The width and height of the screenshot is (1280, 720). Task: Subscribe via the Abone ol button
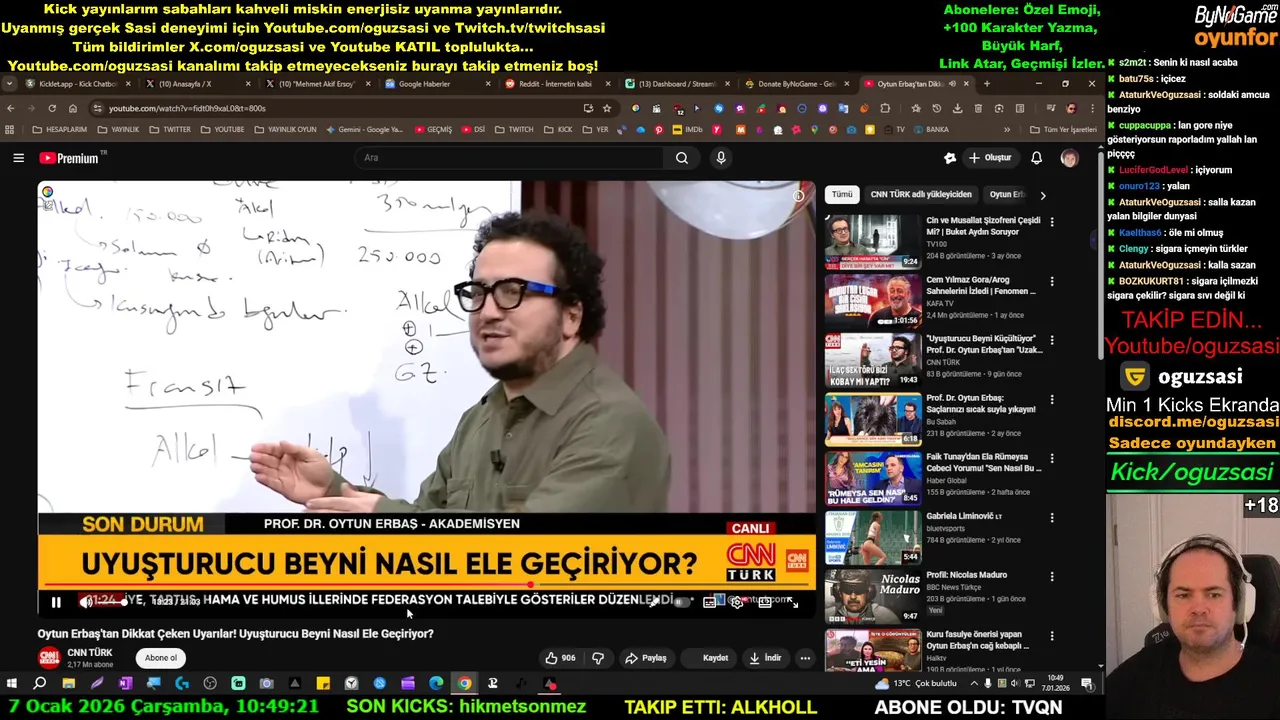pos(160,658)
